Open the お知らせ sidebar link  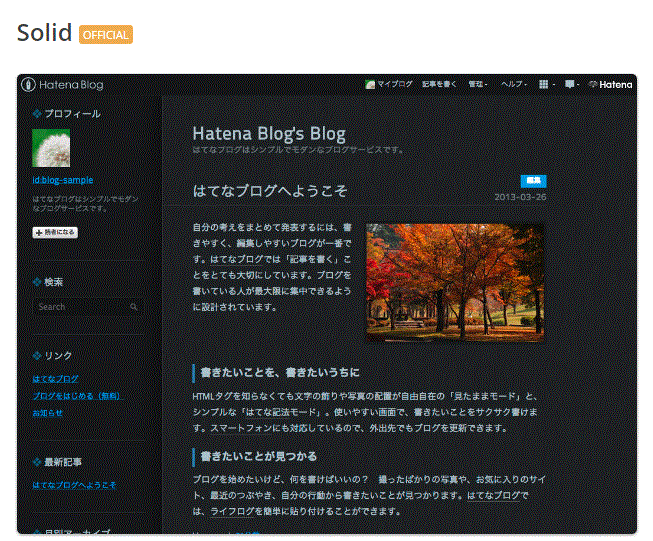tap(48, 413)
